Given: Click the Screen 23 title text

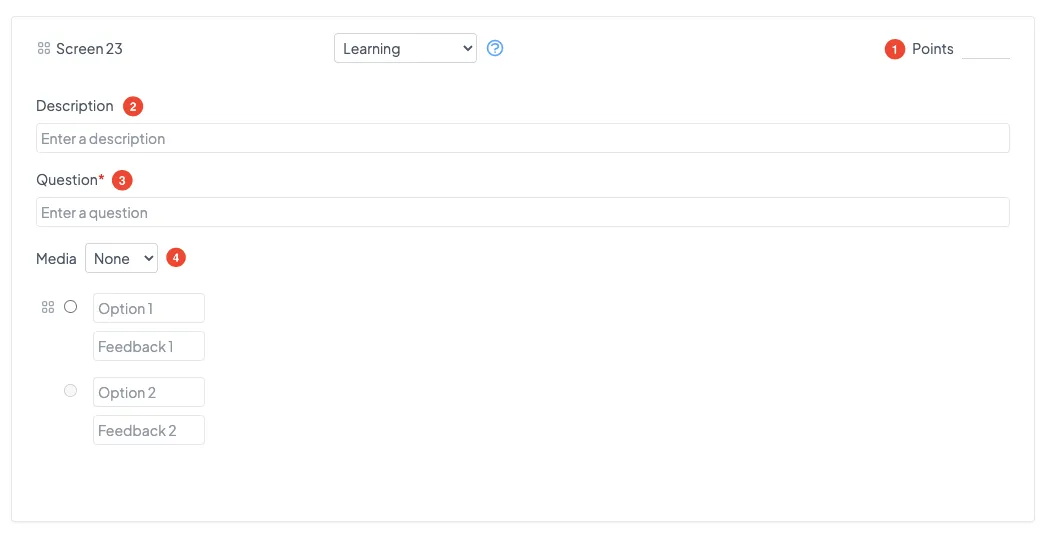Looking at the screenshot, I should (89, 49).
